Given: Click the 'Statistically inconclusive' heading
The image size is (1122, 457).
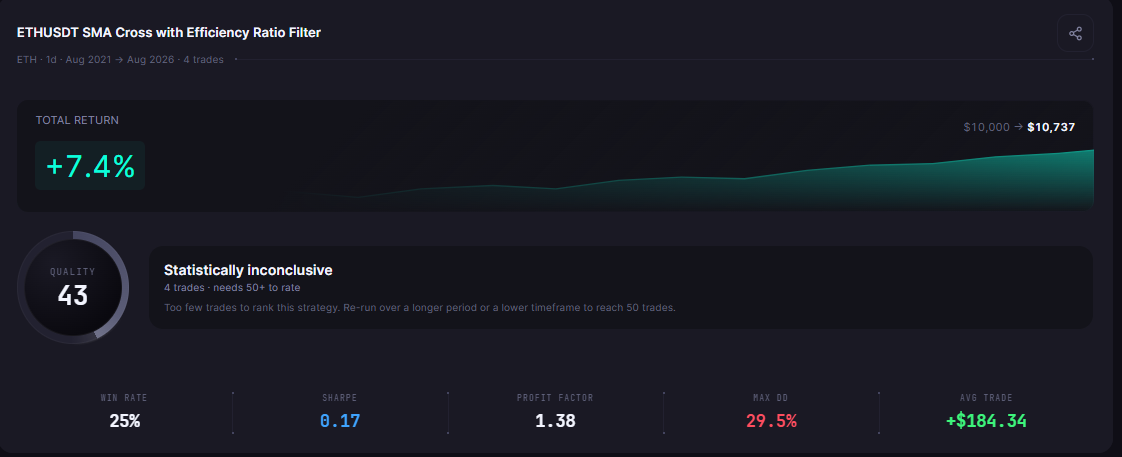Looking at the screenshot, I should coord(248,270).
